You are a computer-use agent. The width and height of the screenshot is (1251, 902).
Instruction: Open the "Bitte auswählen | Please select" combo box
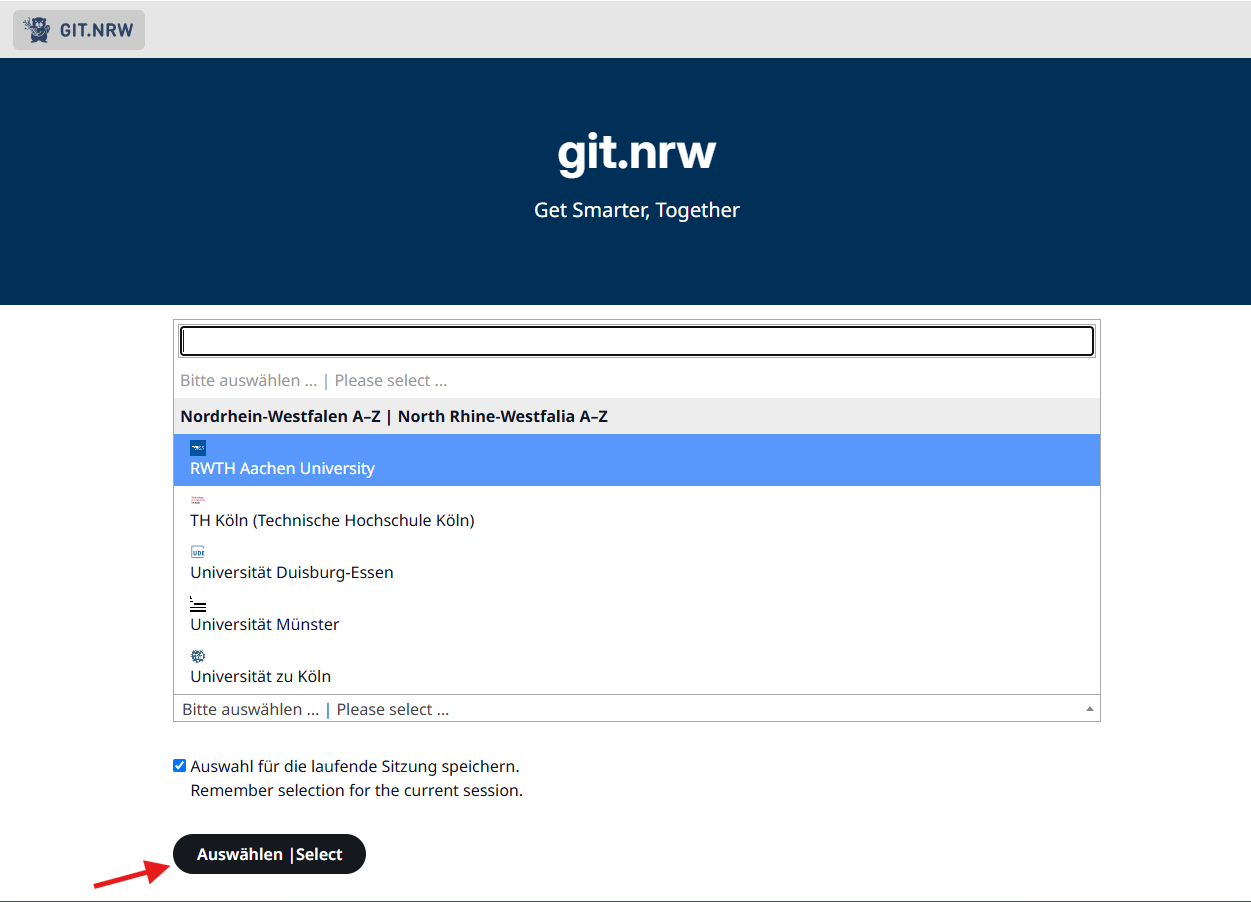coord(636,708)
